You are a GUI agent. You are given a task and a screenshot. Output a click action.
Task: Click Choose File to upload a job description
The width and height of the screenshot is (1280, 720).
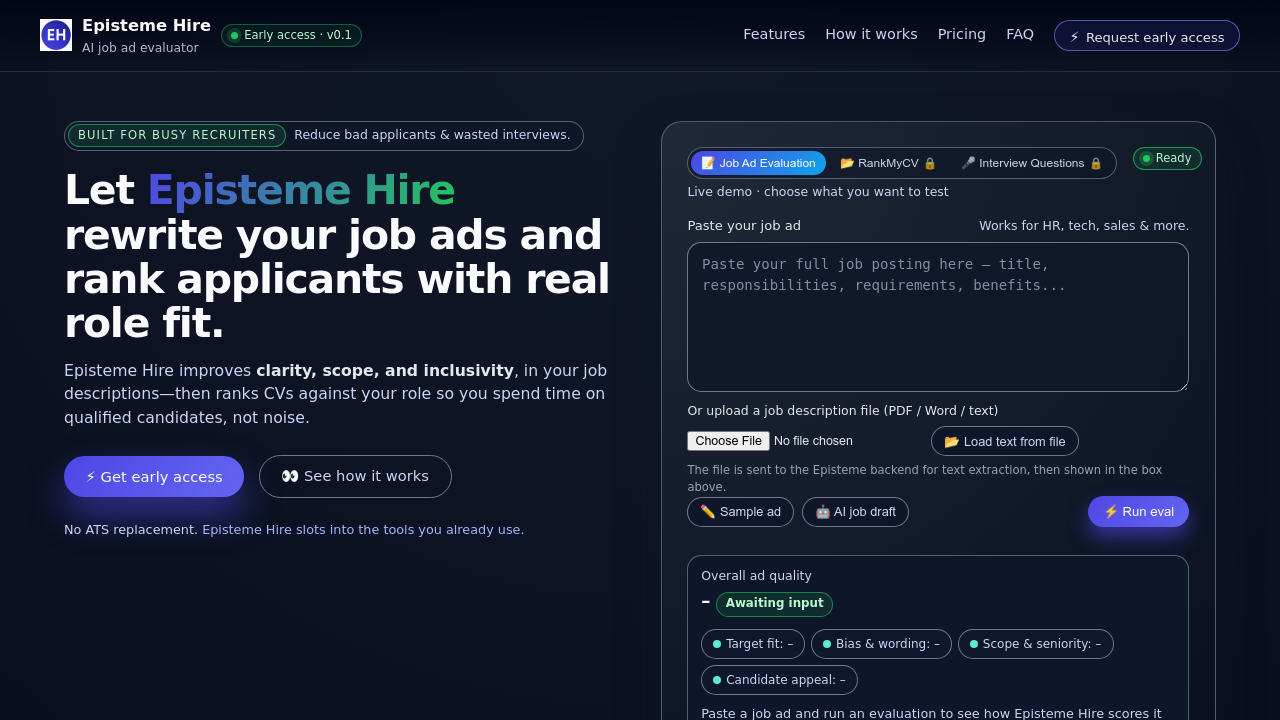[x=728, y=440]
